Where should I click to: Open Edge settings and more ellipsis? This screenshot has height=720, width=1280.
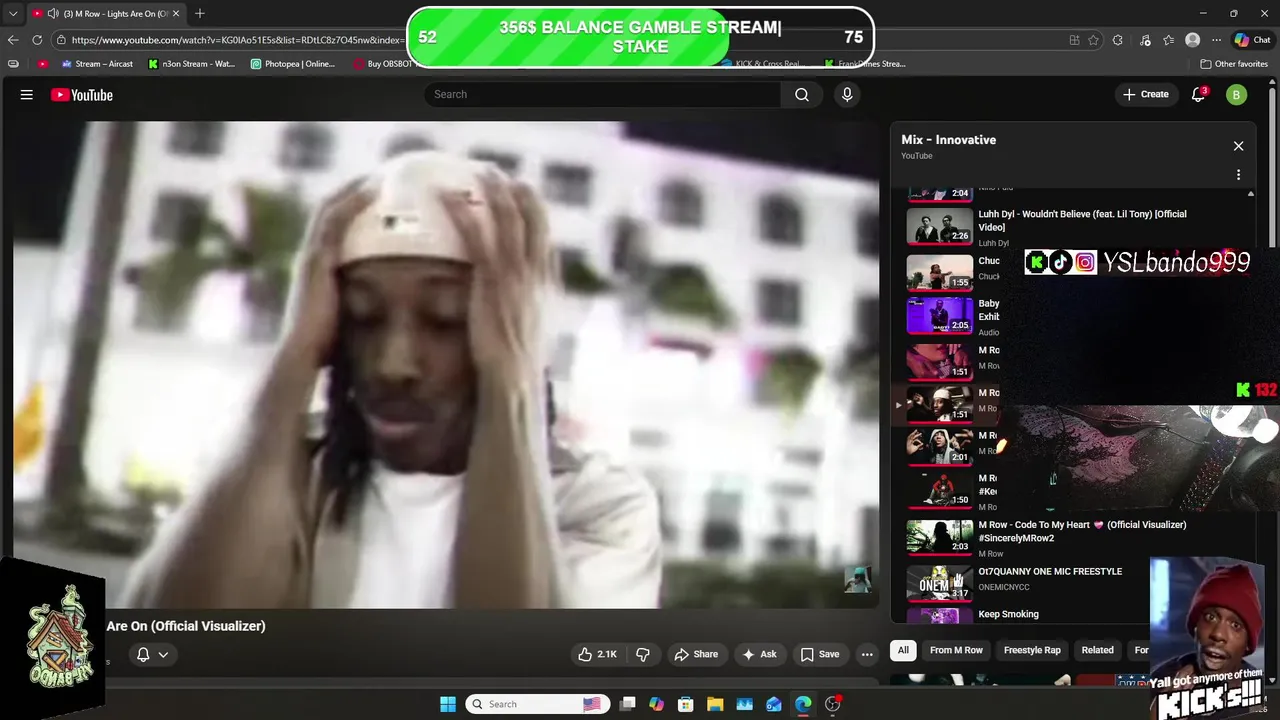pyautogui.click(x=1216, y=40)
